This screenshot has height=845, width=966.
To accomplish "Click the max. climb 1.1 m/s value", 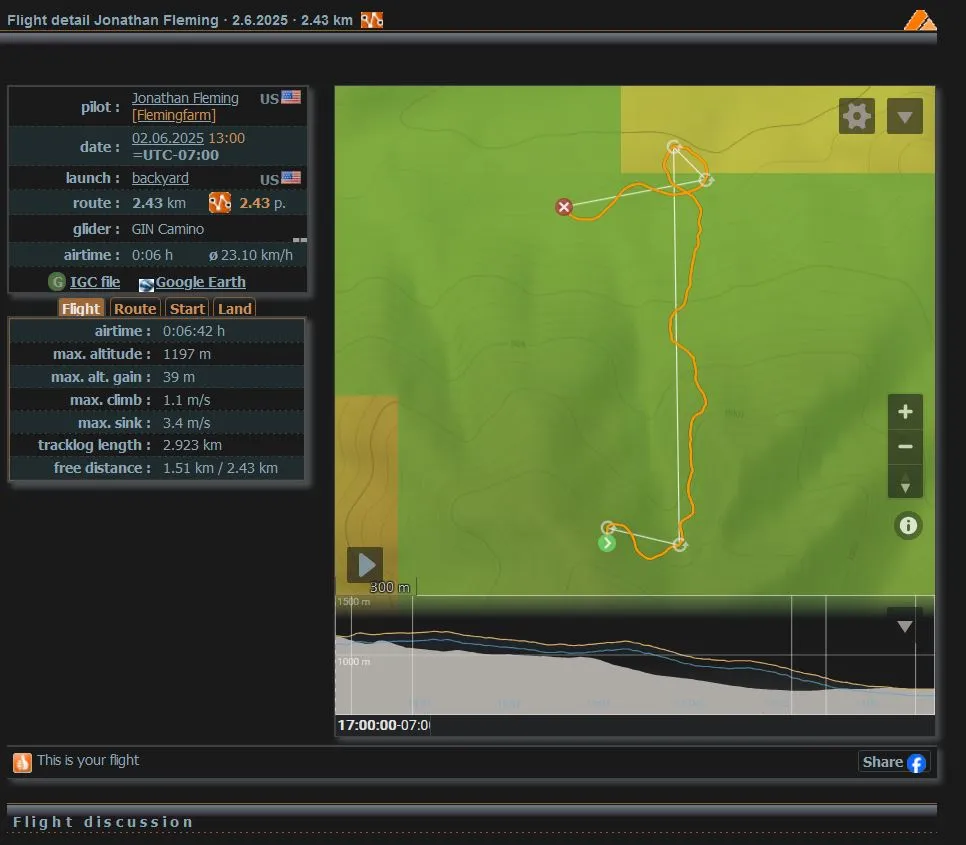I will tap(187, 400).
